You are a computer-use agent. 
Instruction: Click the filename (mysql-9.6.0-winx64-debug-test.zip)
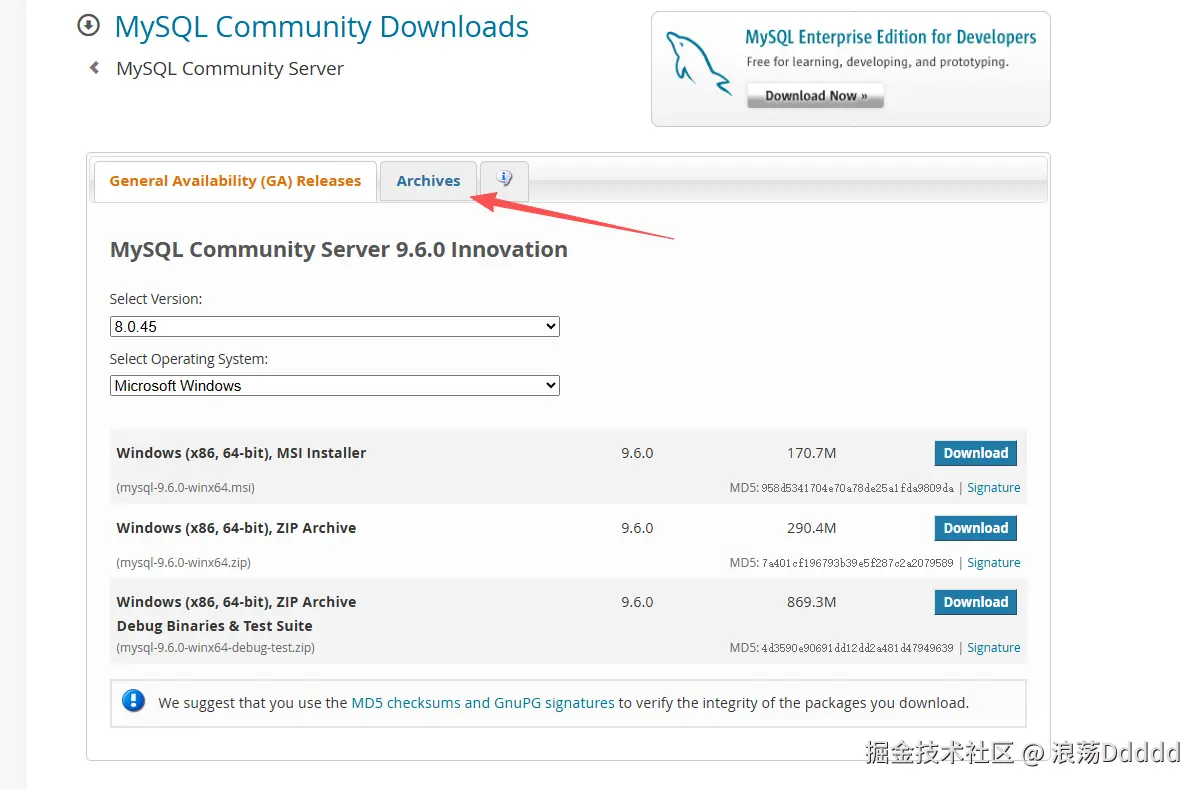(x=215, y=648)
